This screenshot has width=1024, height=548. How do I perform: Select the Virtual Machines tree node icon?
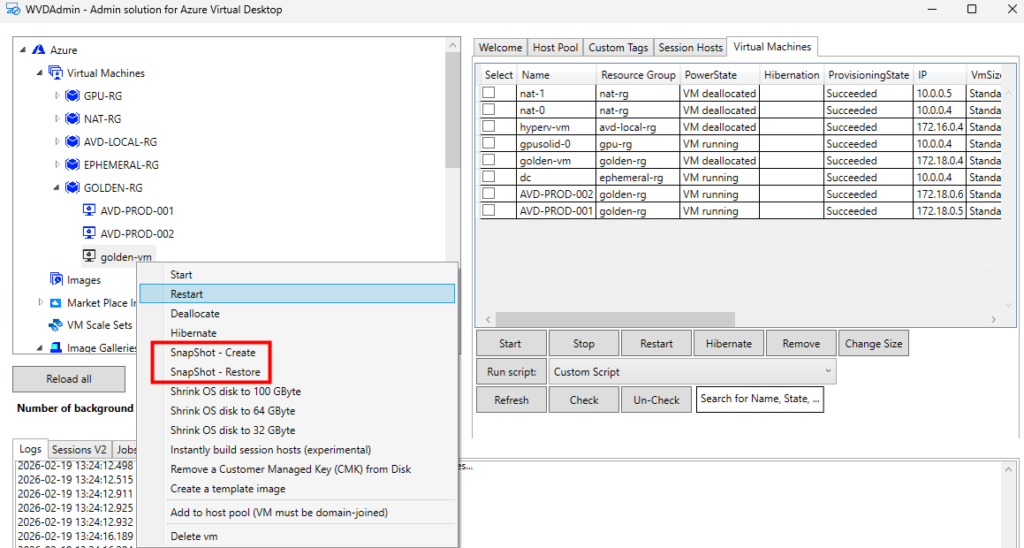pyautogui.click(x=56, y=73)
